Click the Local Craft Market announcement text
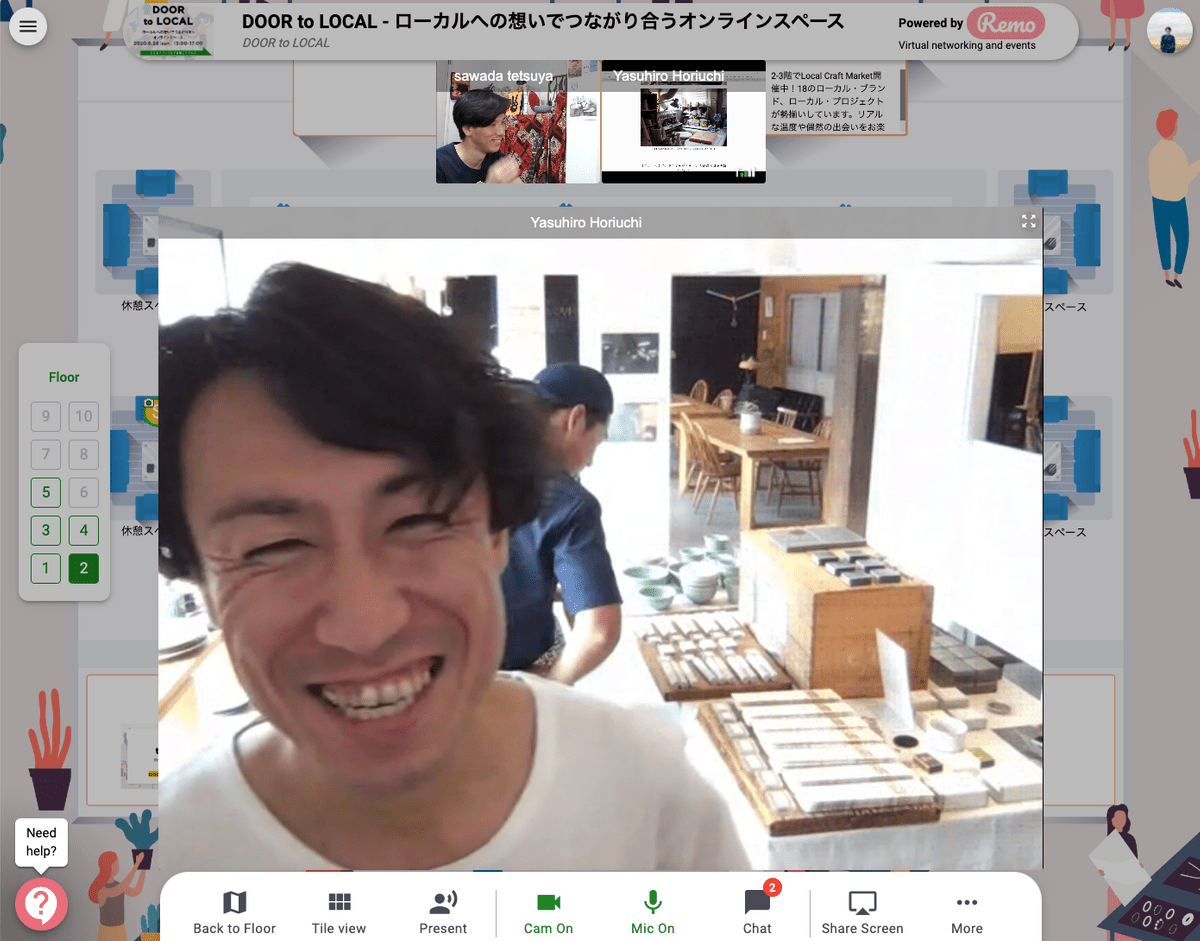 point(829,102)
